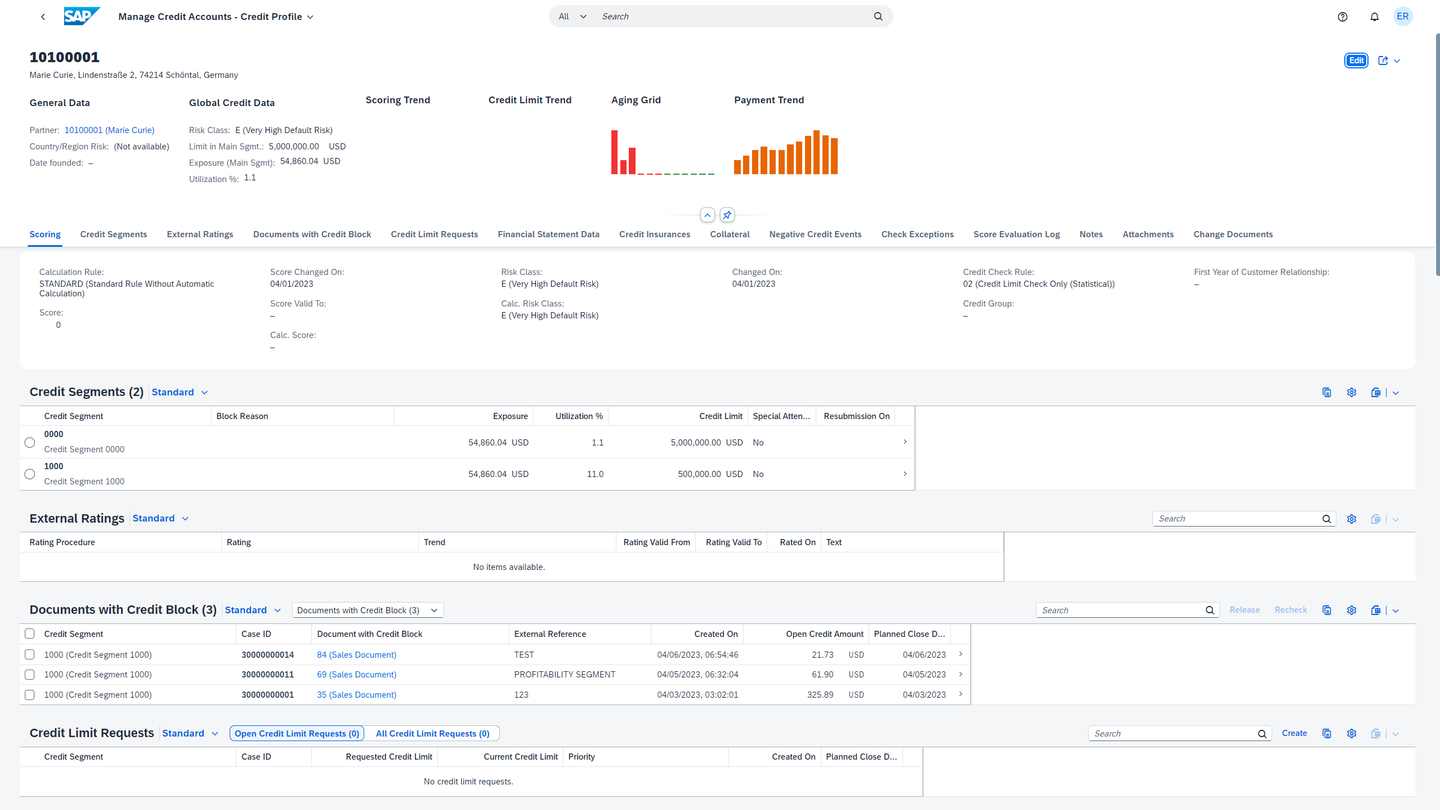
Task: Switch to Credit Segments tab
Action: pos(113,234)
